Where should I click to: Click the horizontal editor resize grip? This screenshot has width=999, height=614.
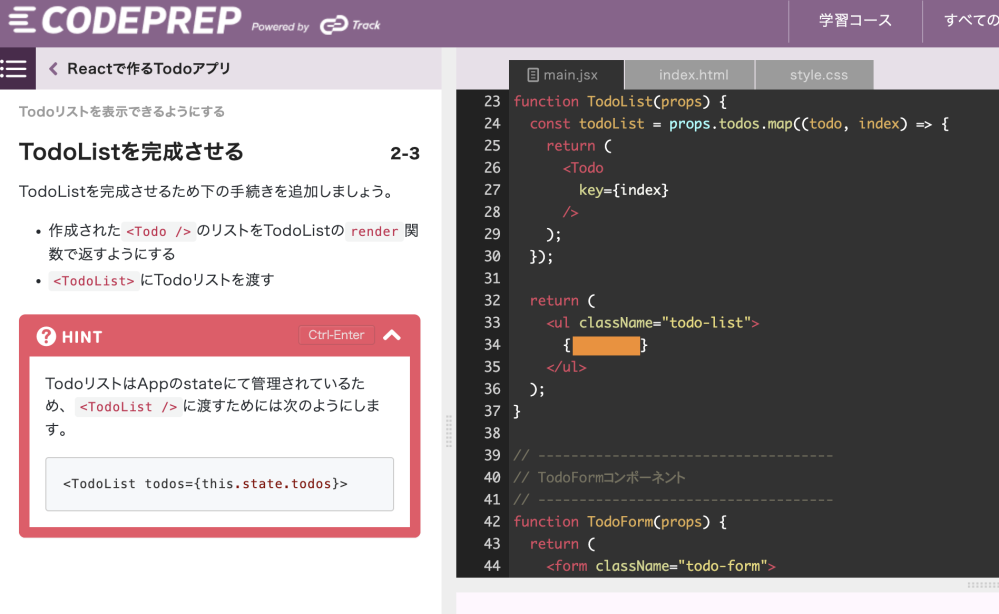pyautogui.click(x=980, y=584)
